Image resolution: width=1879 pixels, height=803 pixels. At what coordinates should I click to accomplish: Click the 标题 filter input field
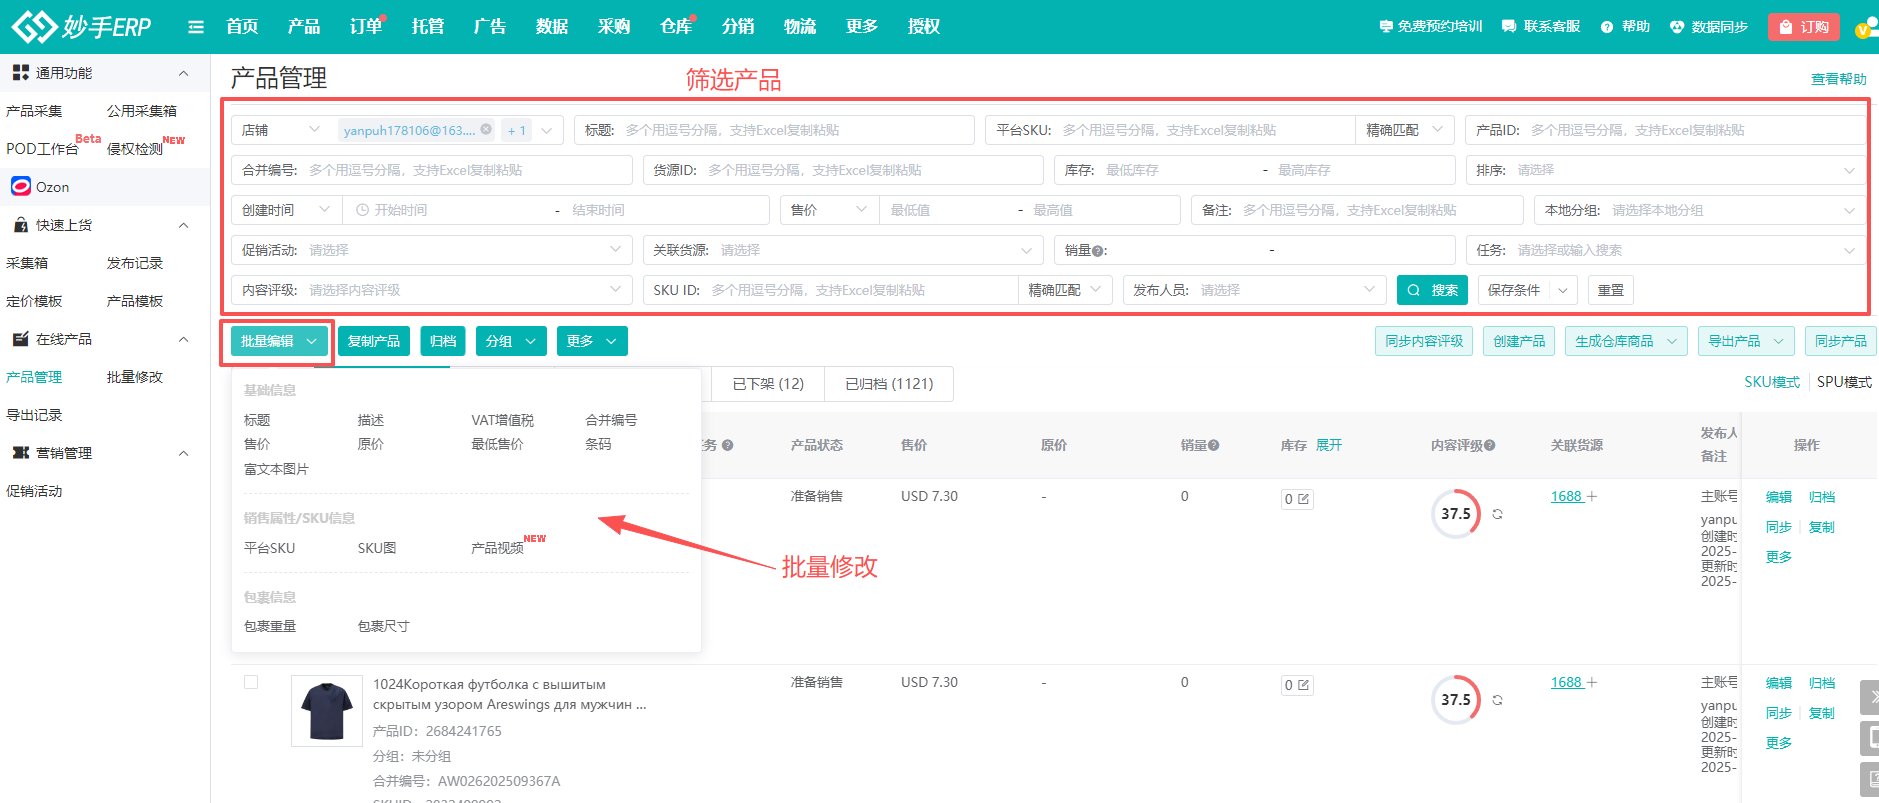point(794,130)
